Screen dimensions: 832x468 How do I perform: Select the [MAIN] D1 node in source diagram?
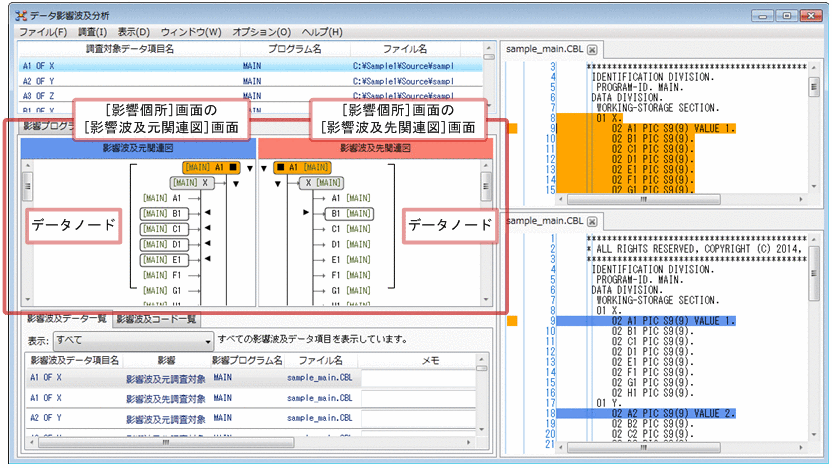[163, 244]
